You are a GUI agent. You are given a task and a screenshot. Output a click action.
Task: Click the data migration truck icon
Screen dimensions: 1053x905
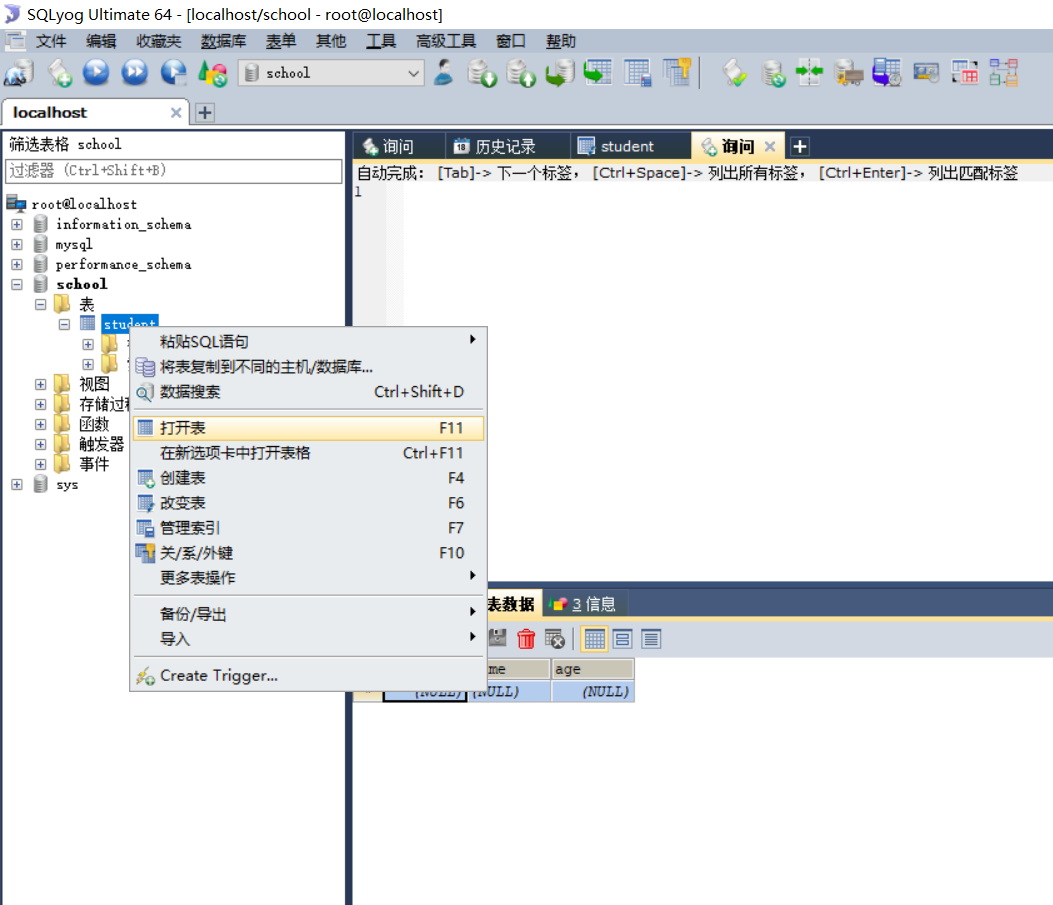click(849, 73)
